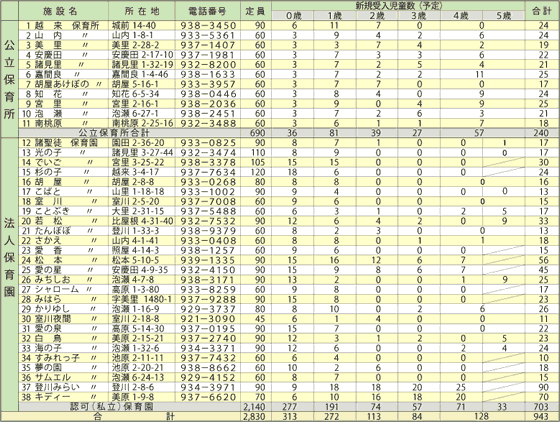Click the 認可(私立)保育園 subtotal label

(111, 406)
